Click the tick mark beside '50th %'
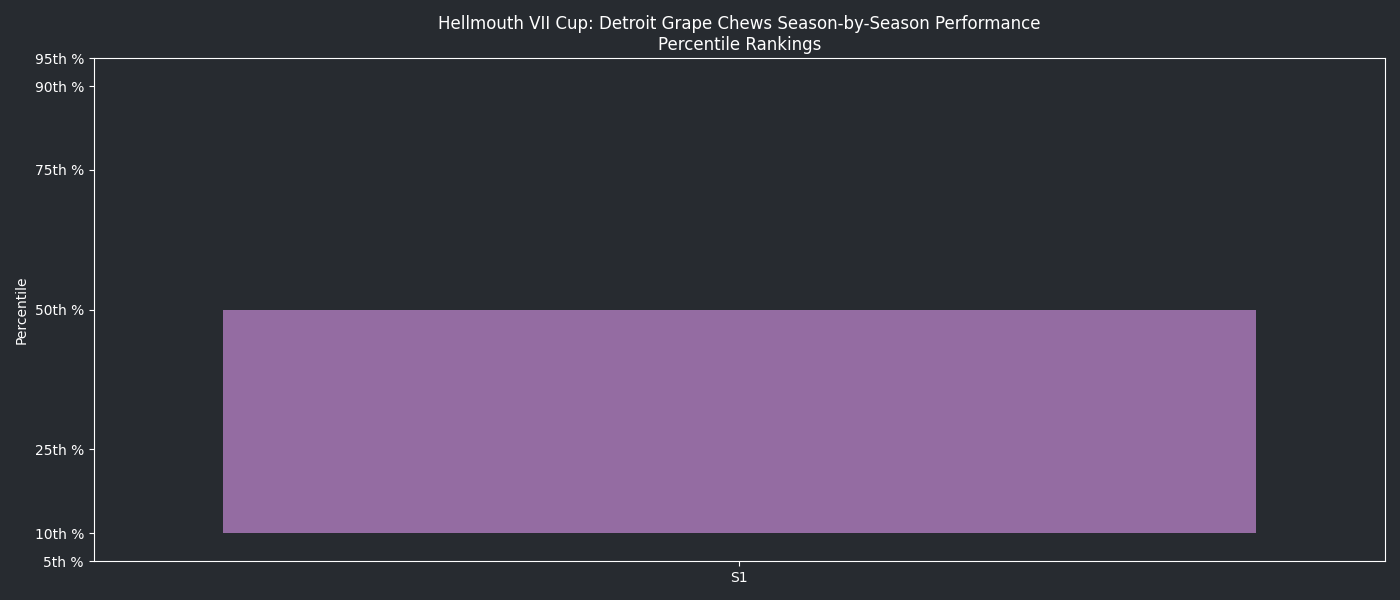The height and width of the screenshot is (600, 1400). pyautogui.click(x=92, y=310)
